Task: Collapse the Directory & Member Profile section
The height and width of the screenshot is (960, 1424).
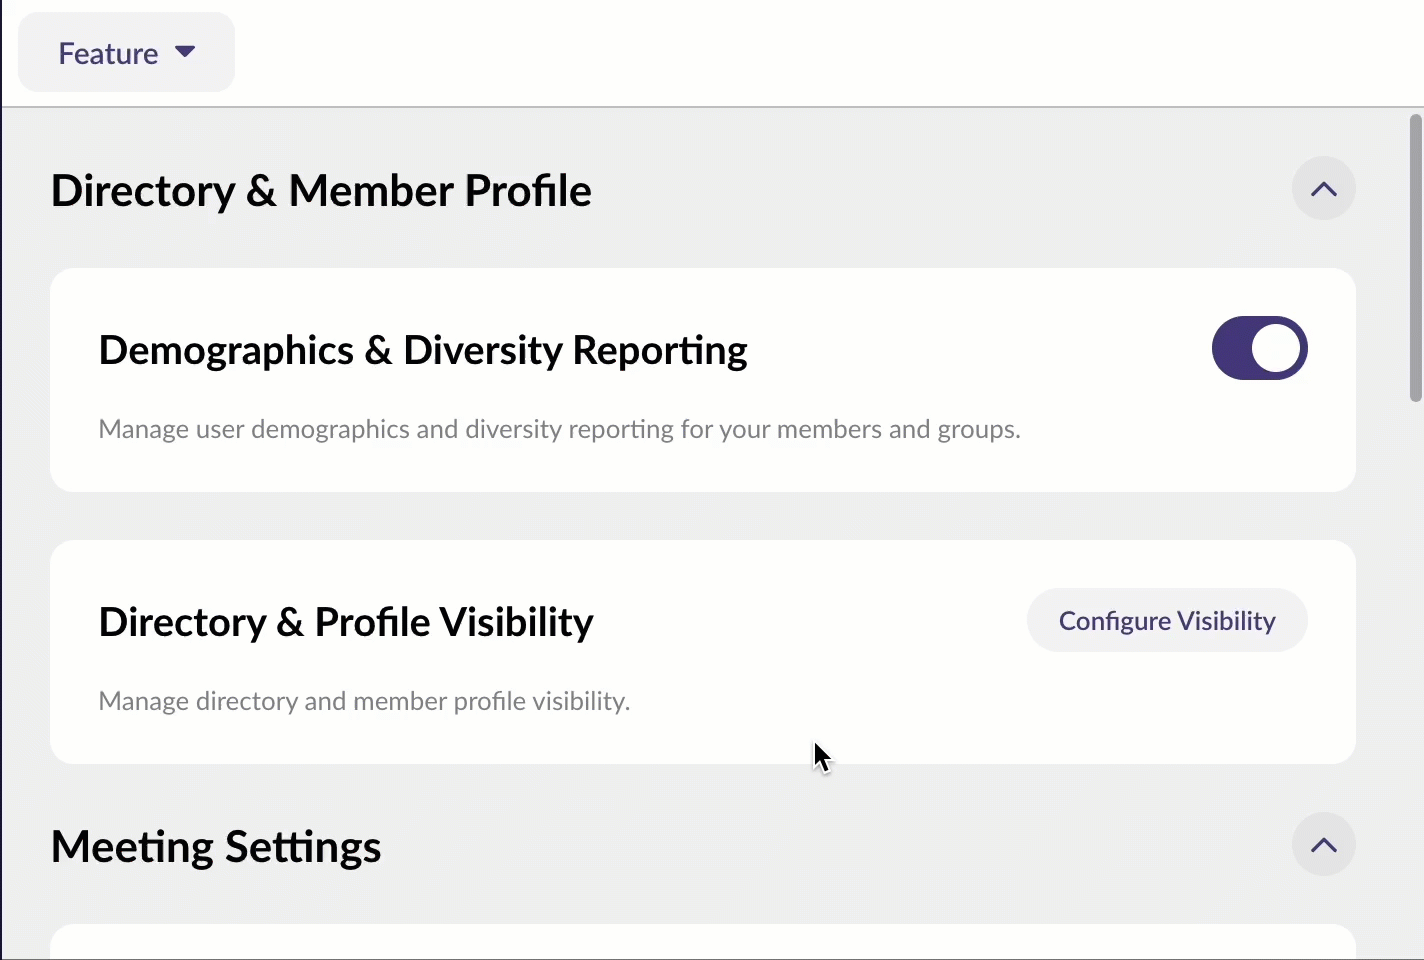Action: coord(1323,189)
